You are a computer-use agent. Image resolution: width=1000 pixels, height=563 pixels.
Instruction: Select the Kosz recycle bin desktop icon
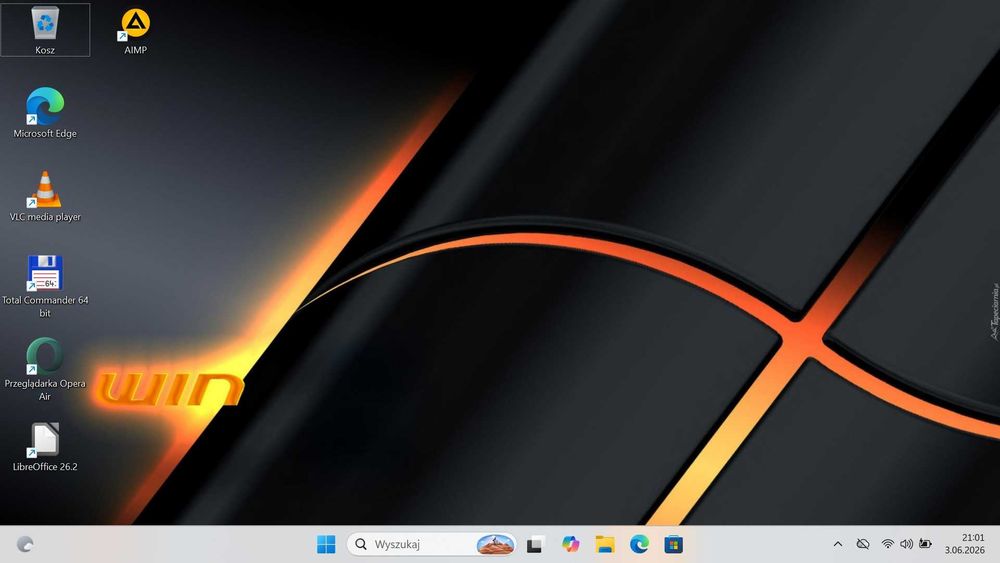[45, 30]
